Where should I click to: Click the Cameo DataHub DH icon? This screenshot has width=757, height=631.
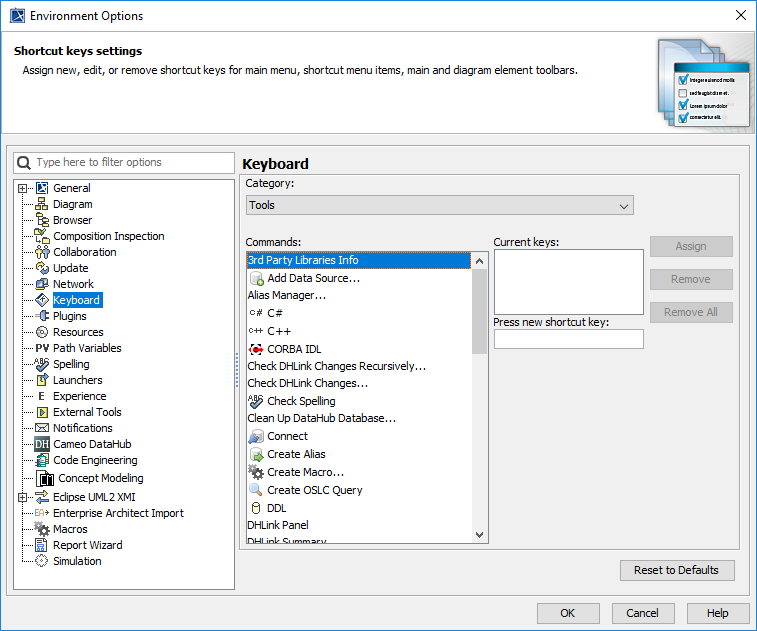click(x=42, y=444)
